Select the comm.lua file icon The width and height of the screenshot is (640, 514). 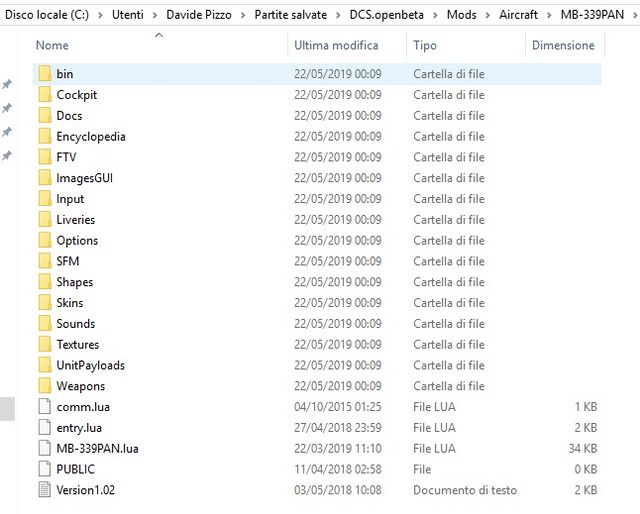click(45, 407)
